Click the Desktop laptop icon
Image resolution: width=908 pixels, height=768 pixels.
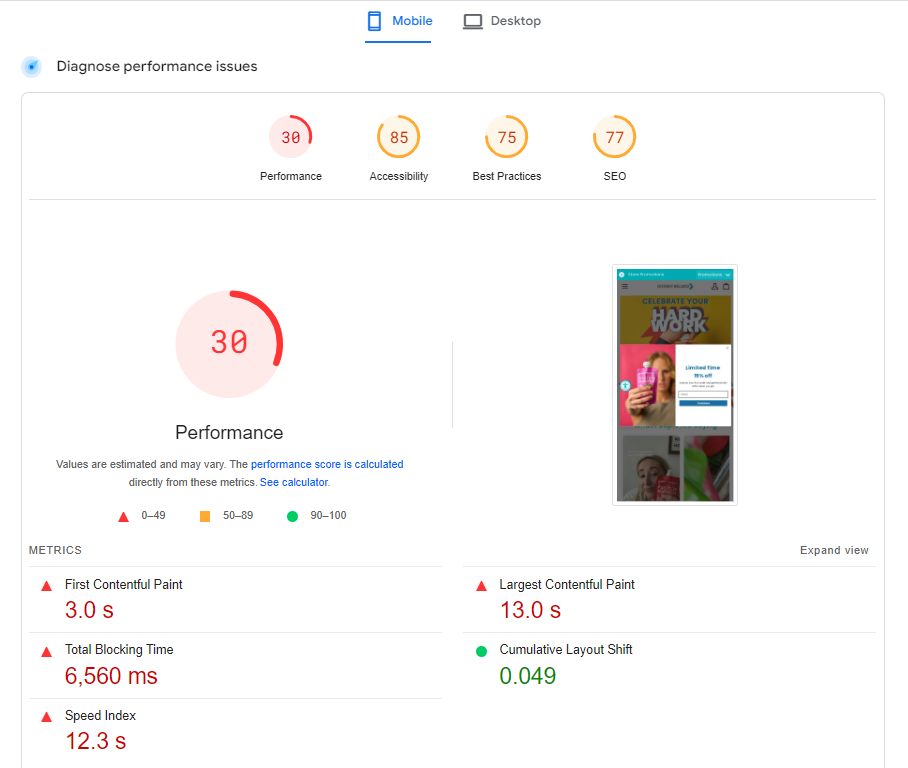pos(473,21)
